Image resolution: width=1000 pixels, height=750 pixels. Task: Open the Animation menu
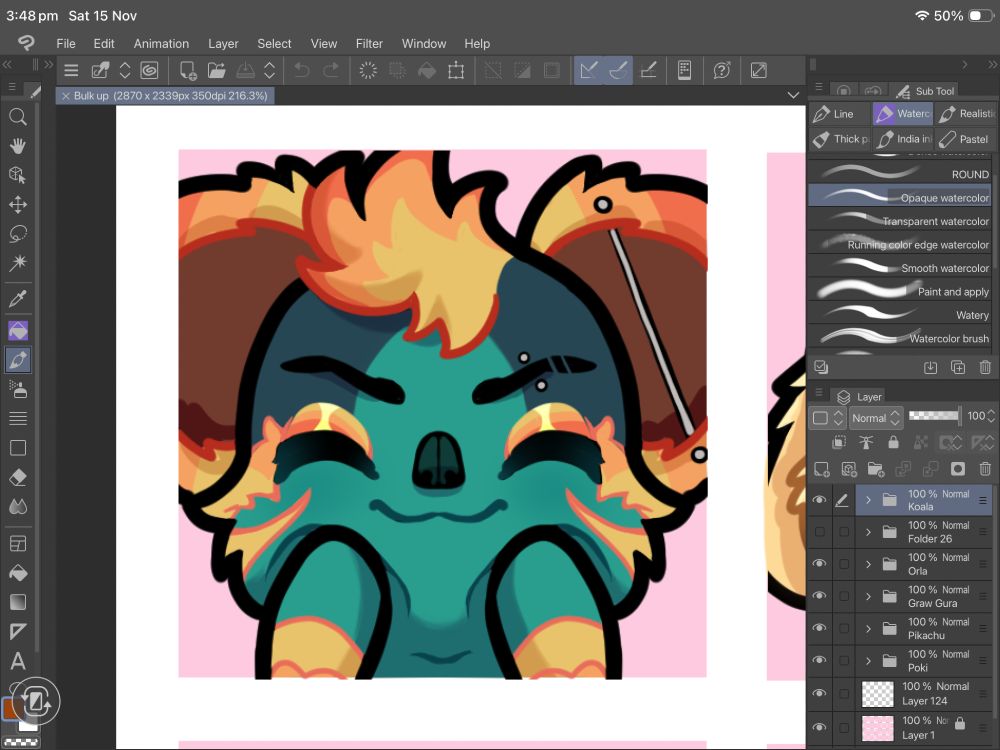coord(161,43)
